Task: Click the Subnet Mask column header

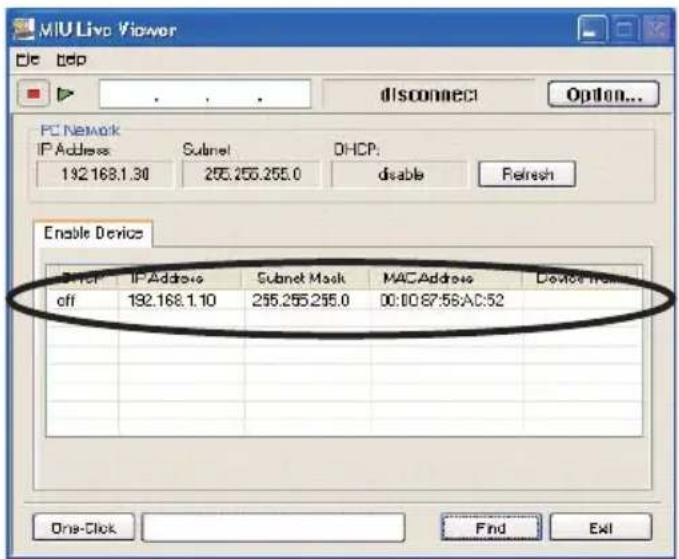Action: 306,278
